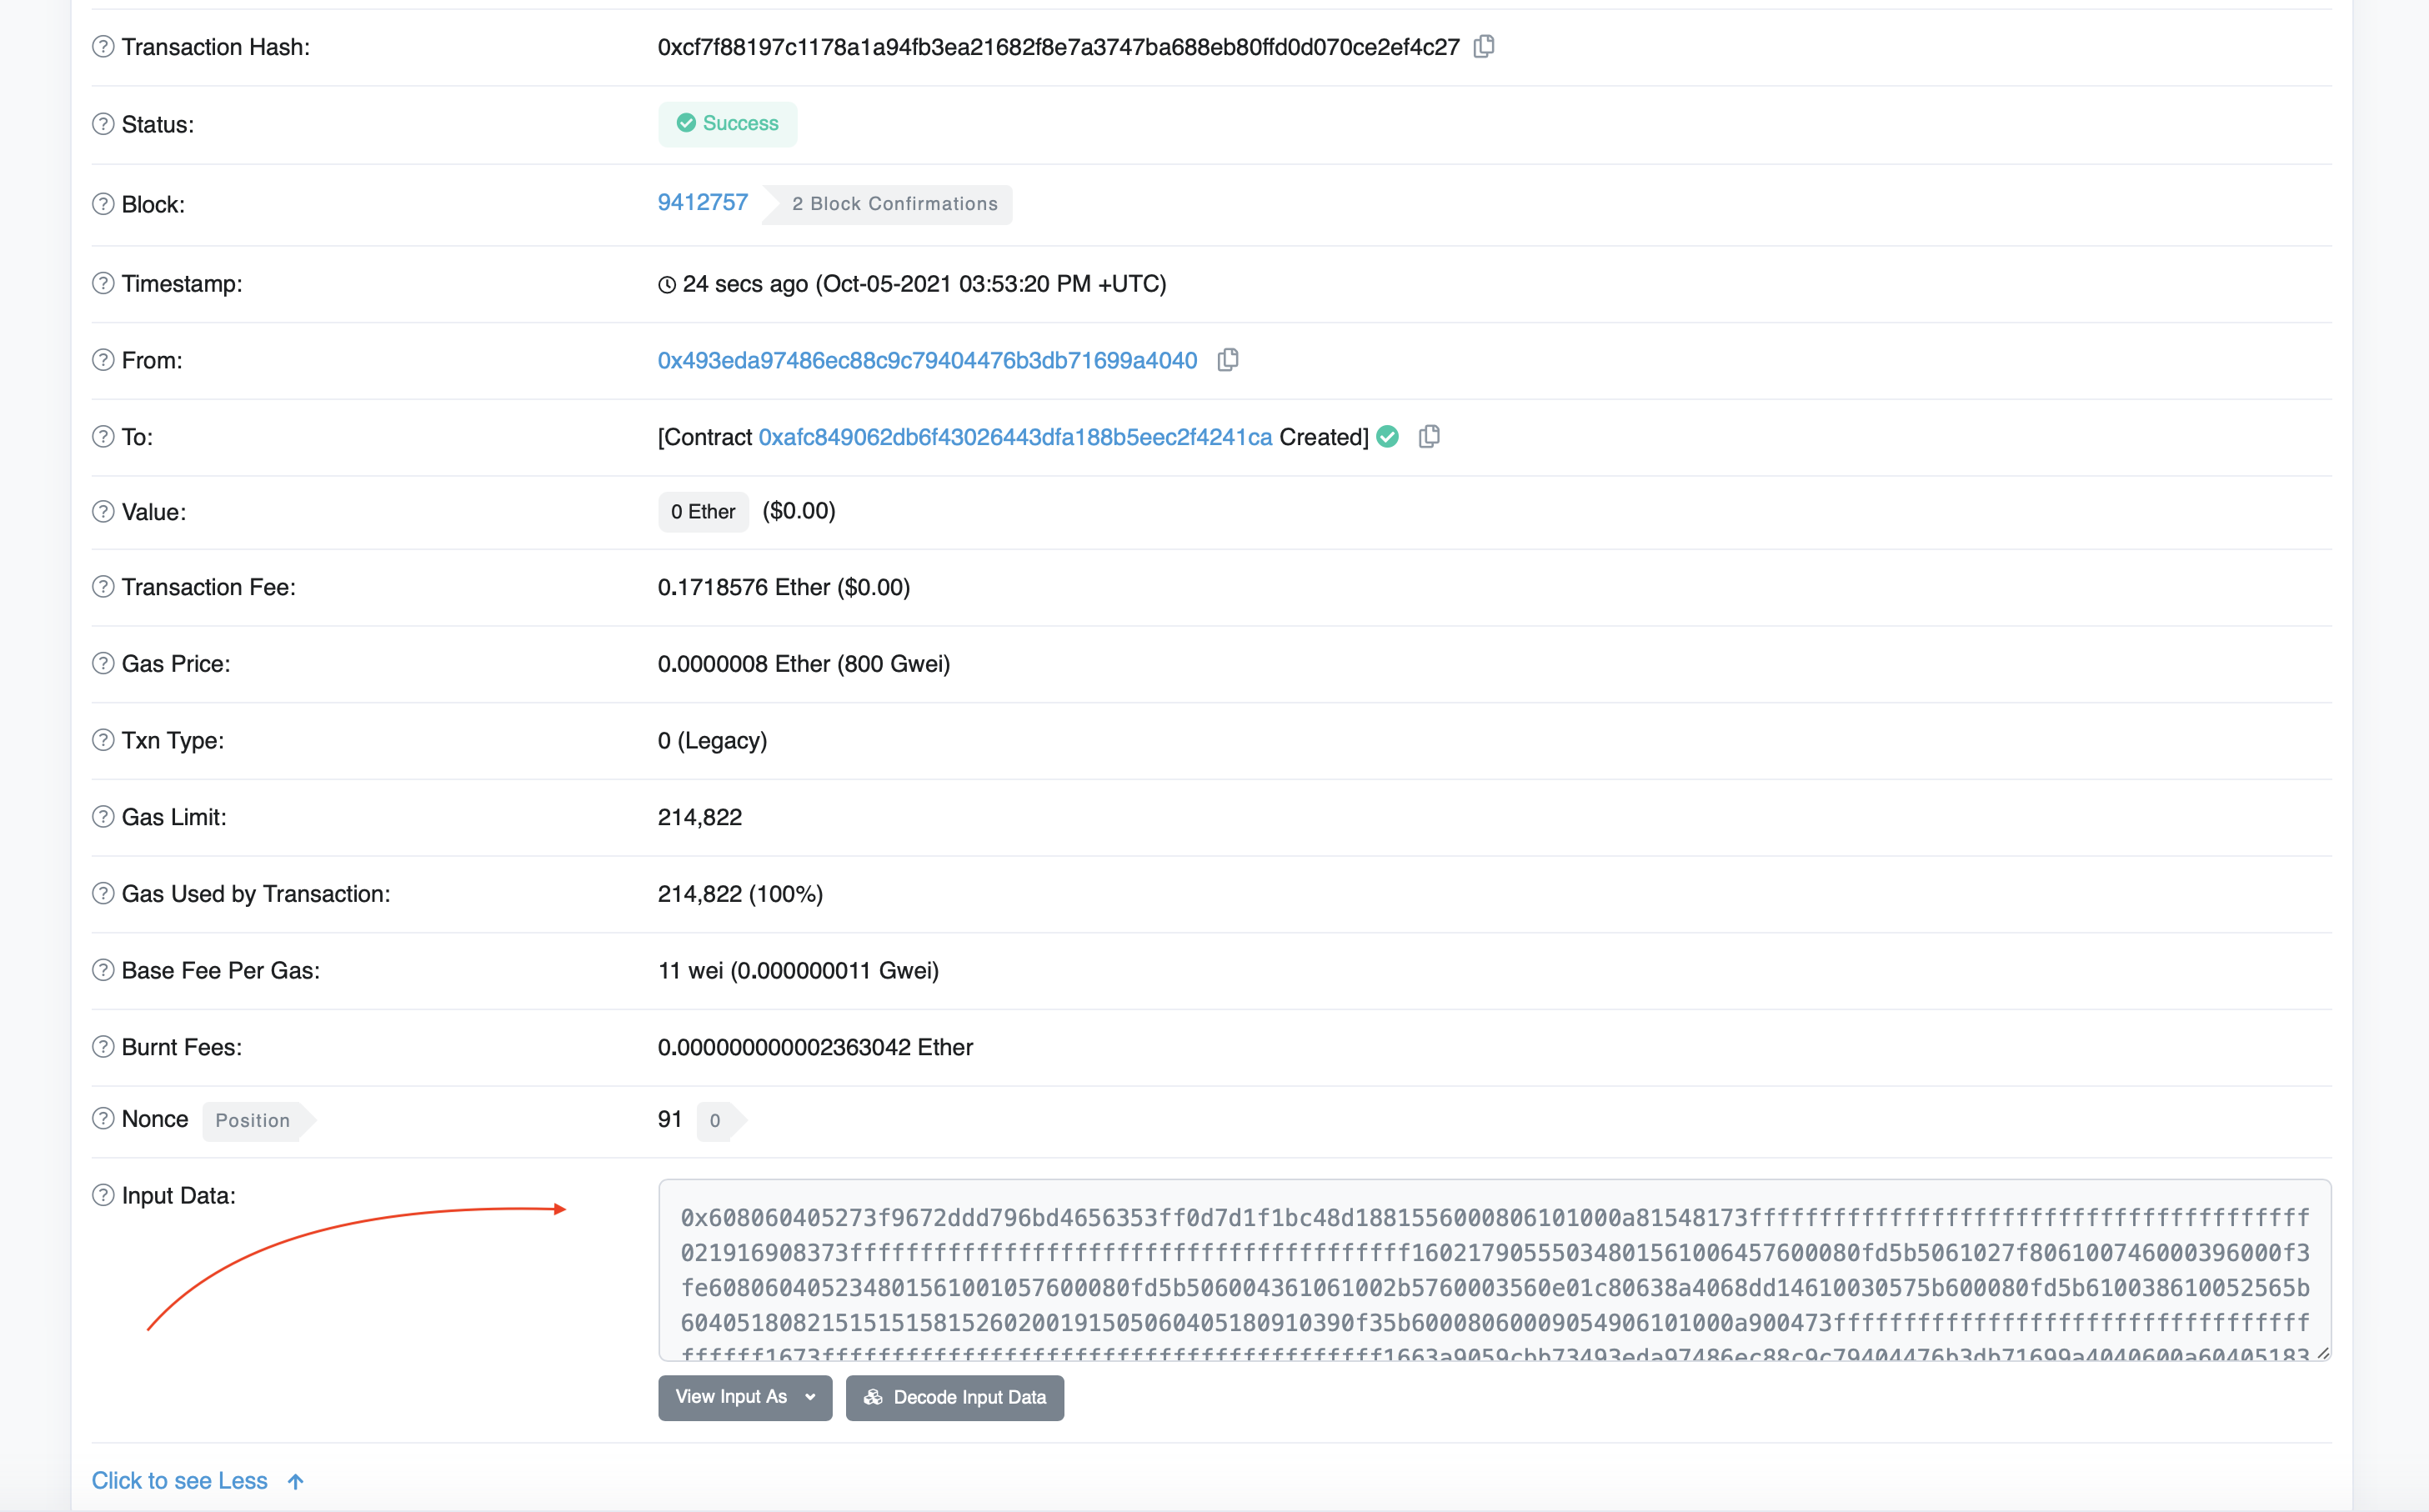The height and width of the screenshot is (1512, 2429).
Task: Click the green verified contract checkmark
Action: [1387, 436]
